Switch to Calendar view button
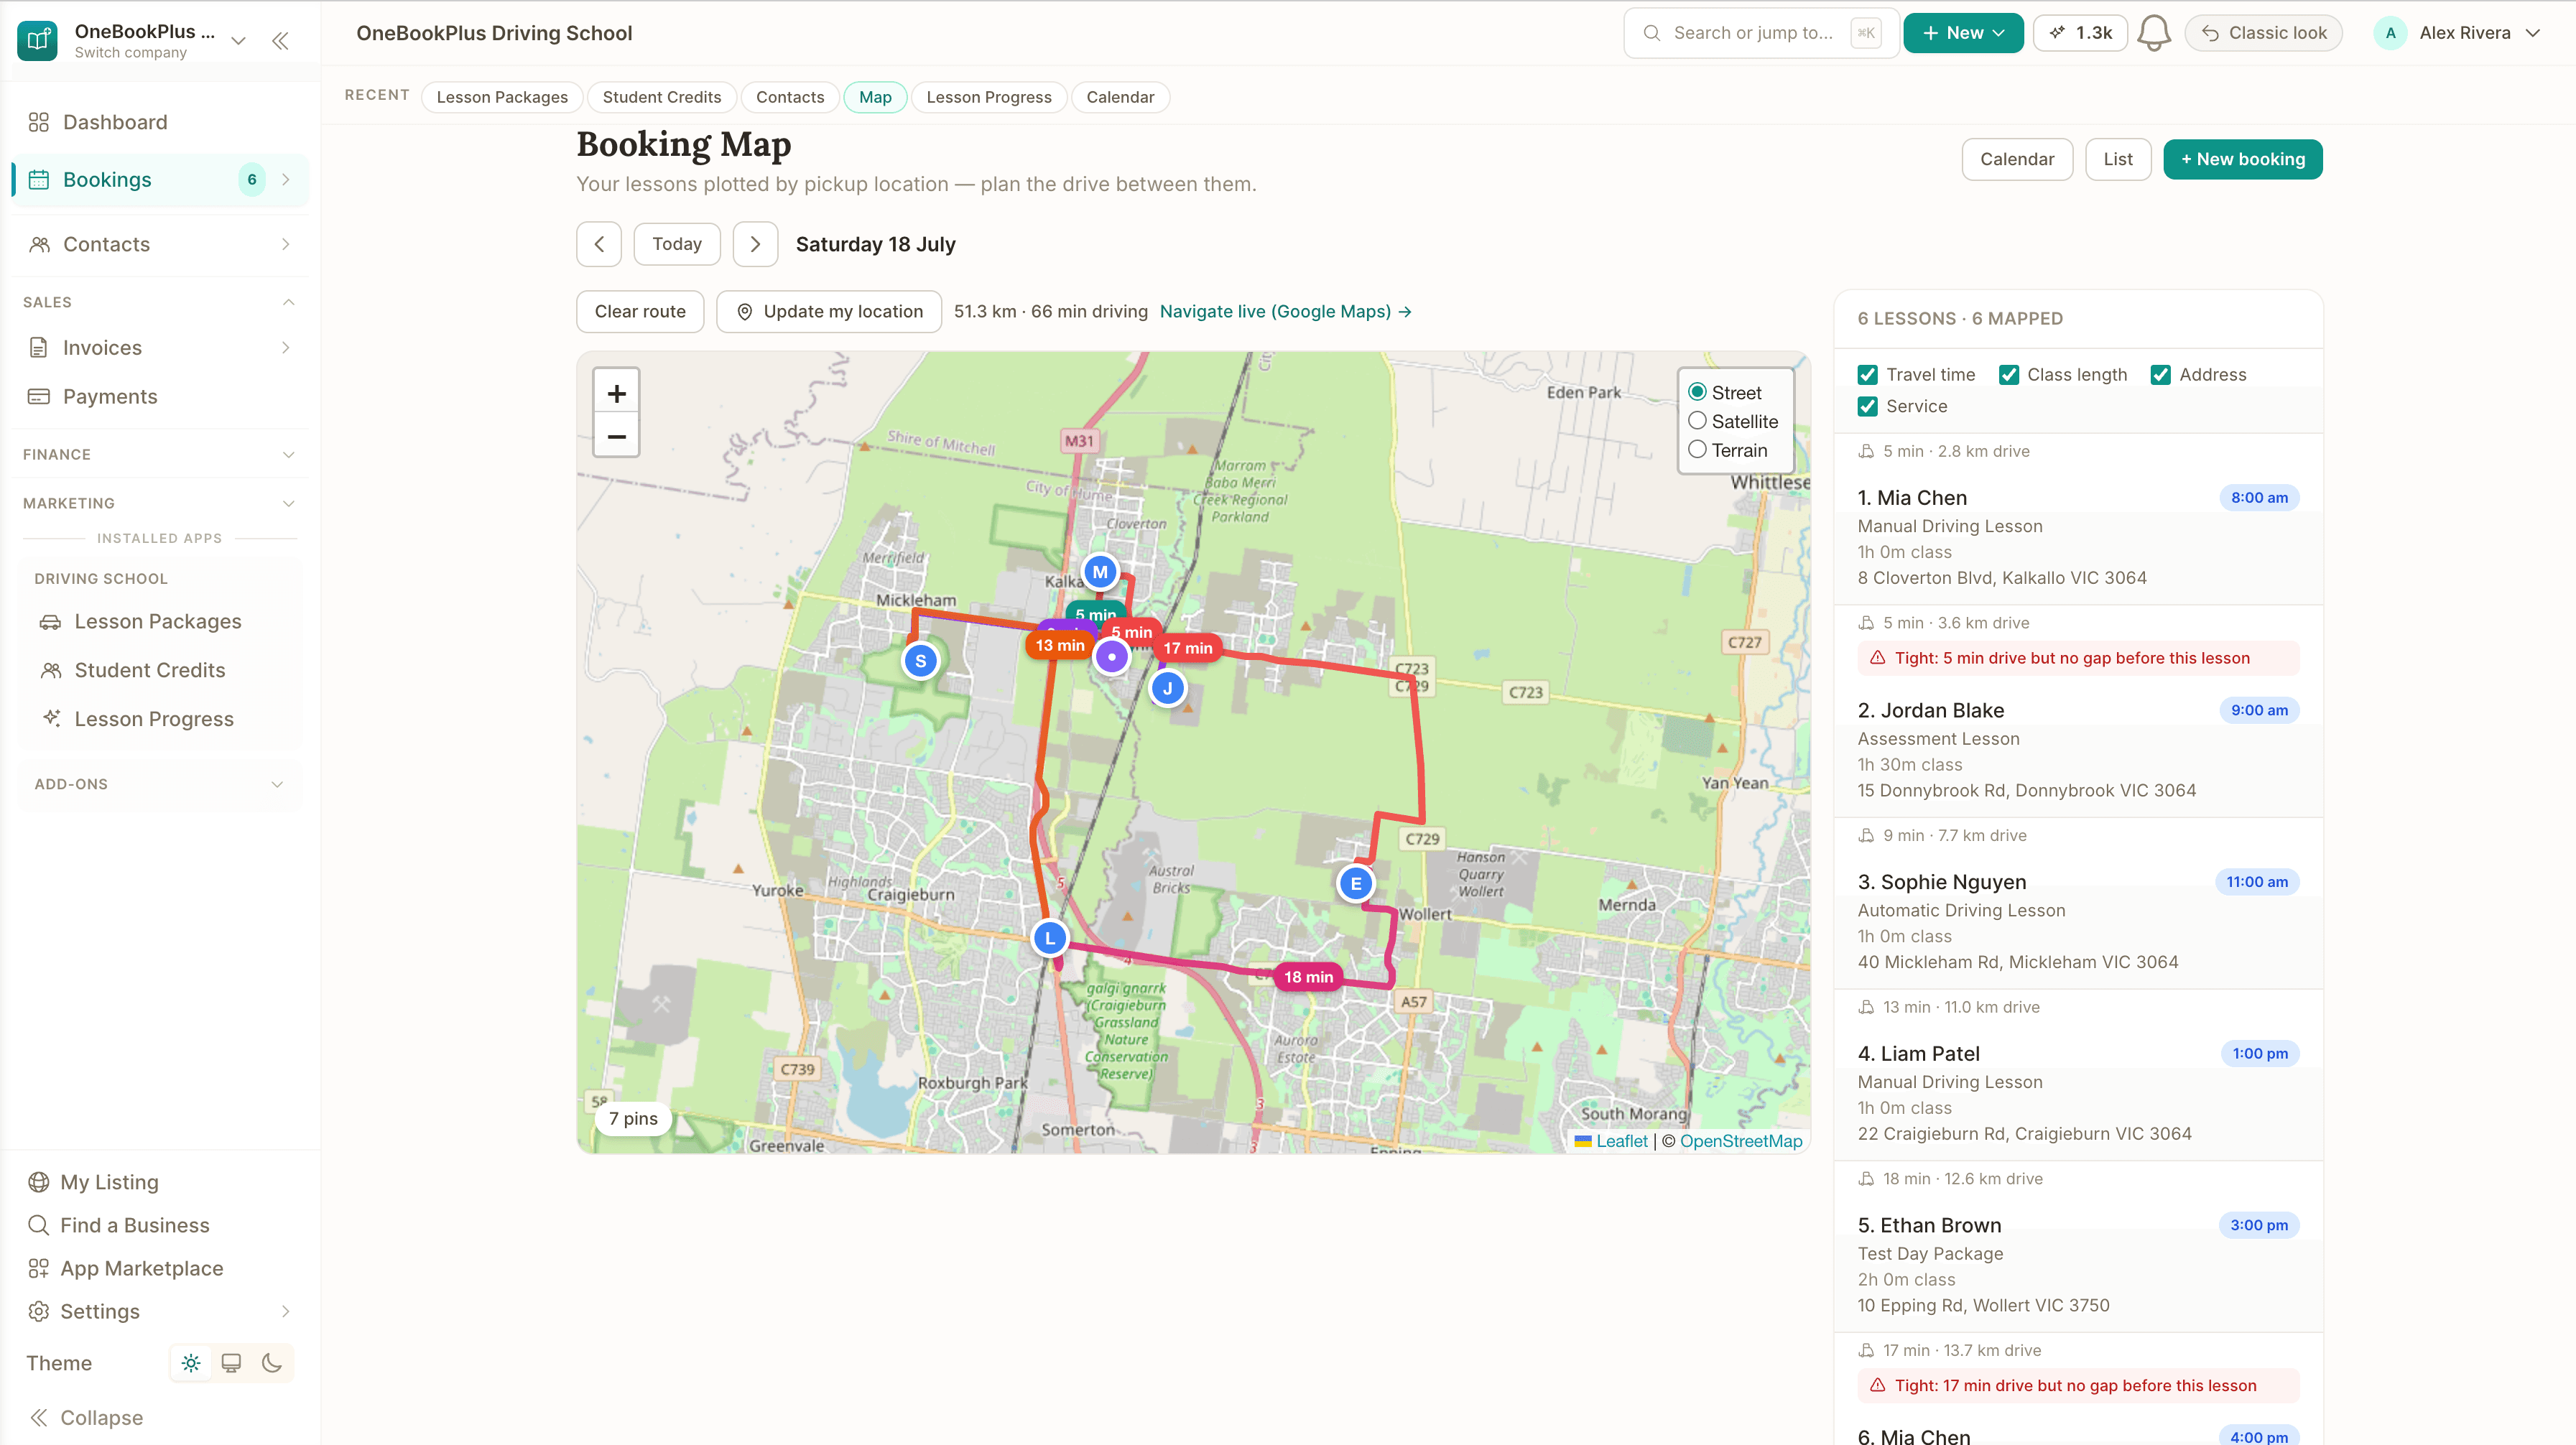Image resolution: width=2576 pixels, height=1445 pixels. 2017,160
